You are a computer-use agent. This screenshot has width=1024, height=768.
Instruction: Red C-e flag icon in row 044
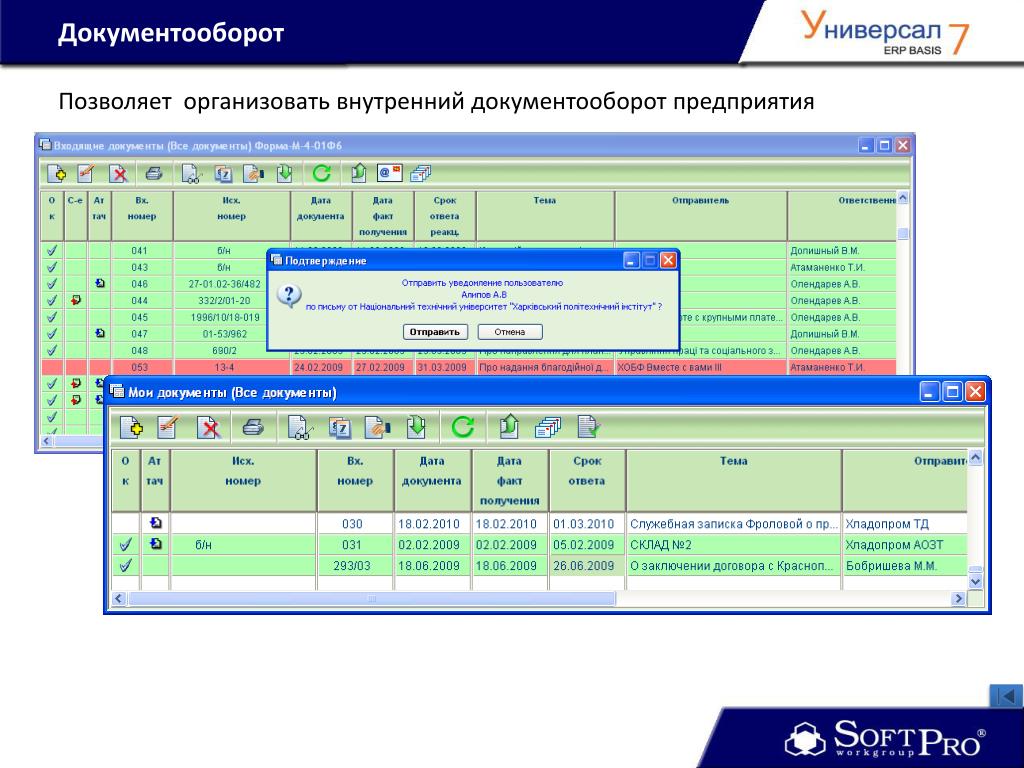pyautogui.click(x=76, y=300)
